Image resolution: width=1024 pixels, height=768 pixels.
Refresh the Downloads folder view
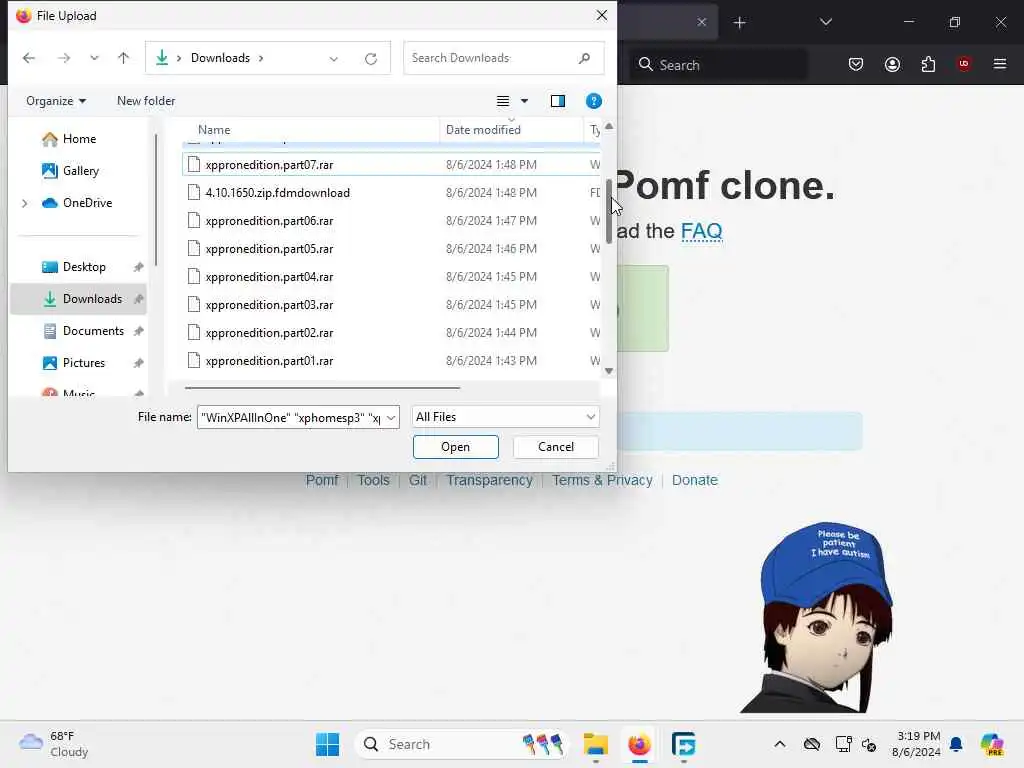(371, 59)
